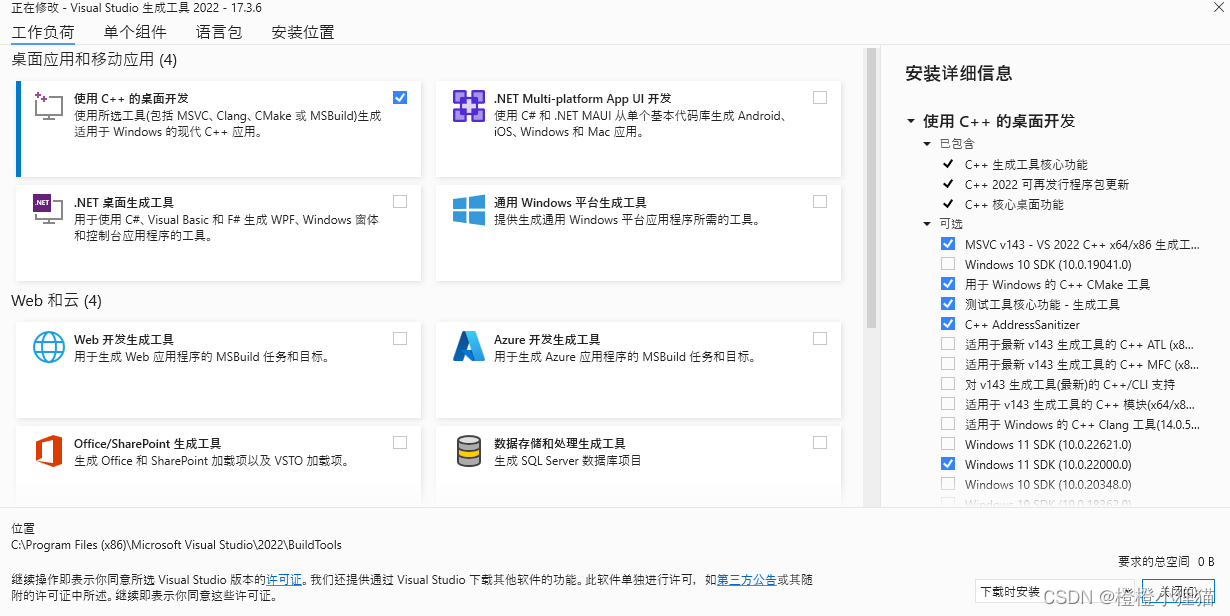The height and width of the screenshot is (616, 1230).
Task: Click the 数据存储和处理生成工具 database icon
Action: tap(469, 451)
